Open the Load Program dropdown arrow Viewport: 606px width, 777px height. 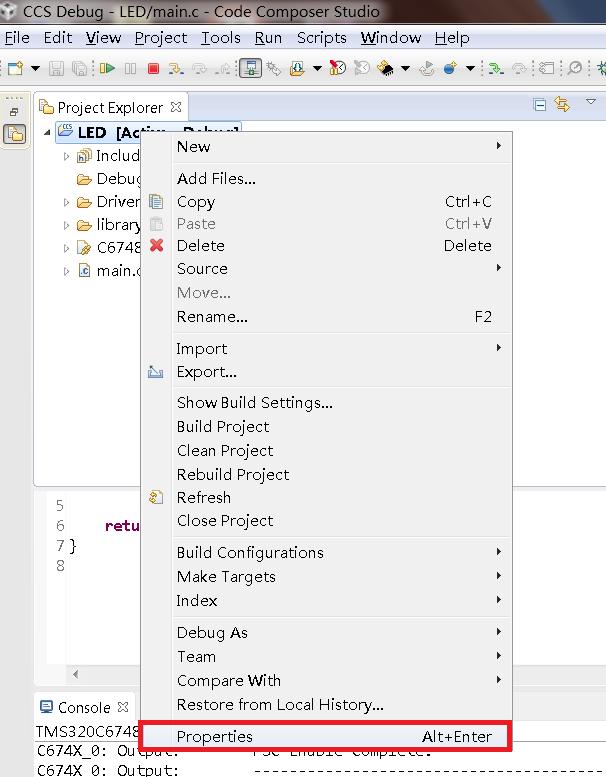click(317, 68)
